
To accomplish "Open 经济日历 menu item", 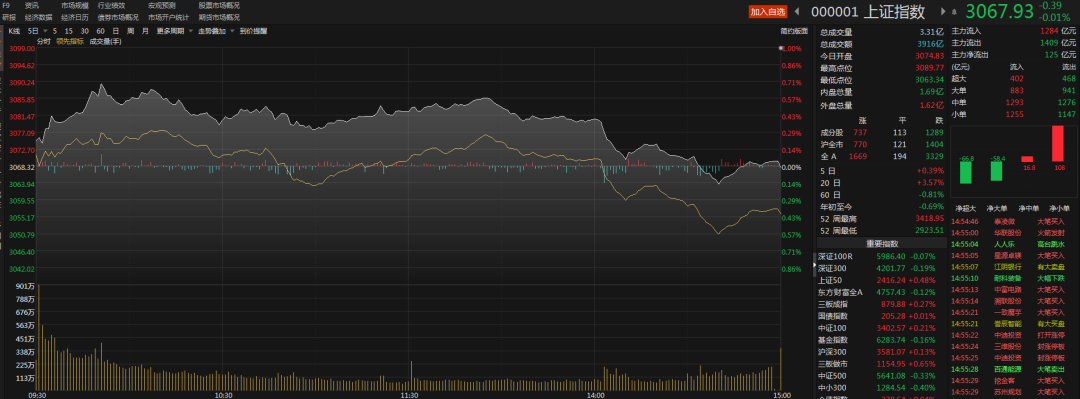I will tap(75, 17).
